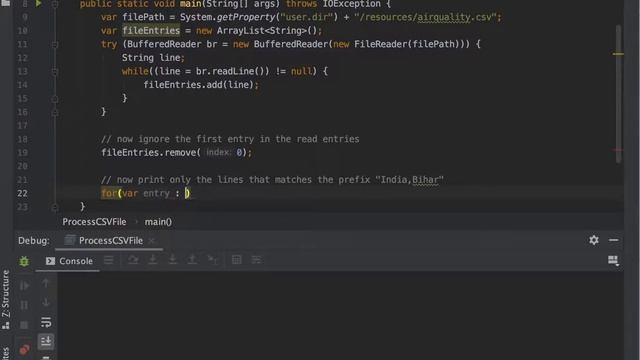Close the ProcessCSVFile debug tab

coord(151,241)
